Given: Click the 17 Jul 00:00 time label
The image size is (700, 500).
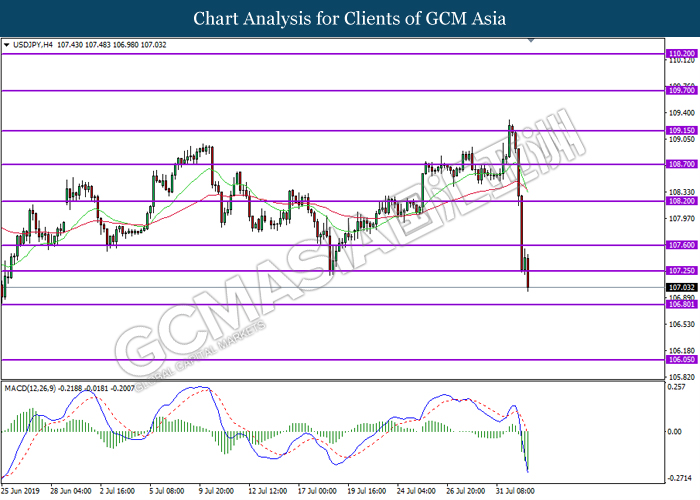Looking at the screenshot, I should click(x=317, y=491).
